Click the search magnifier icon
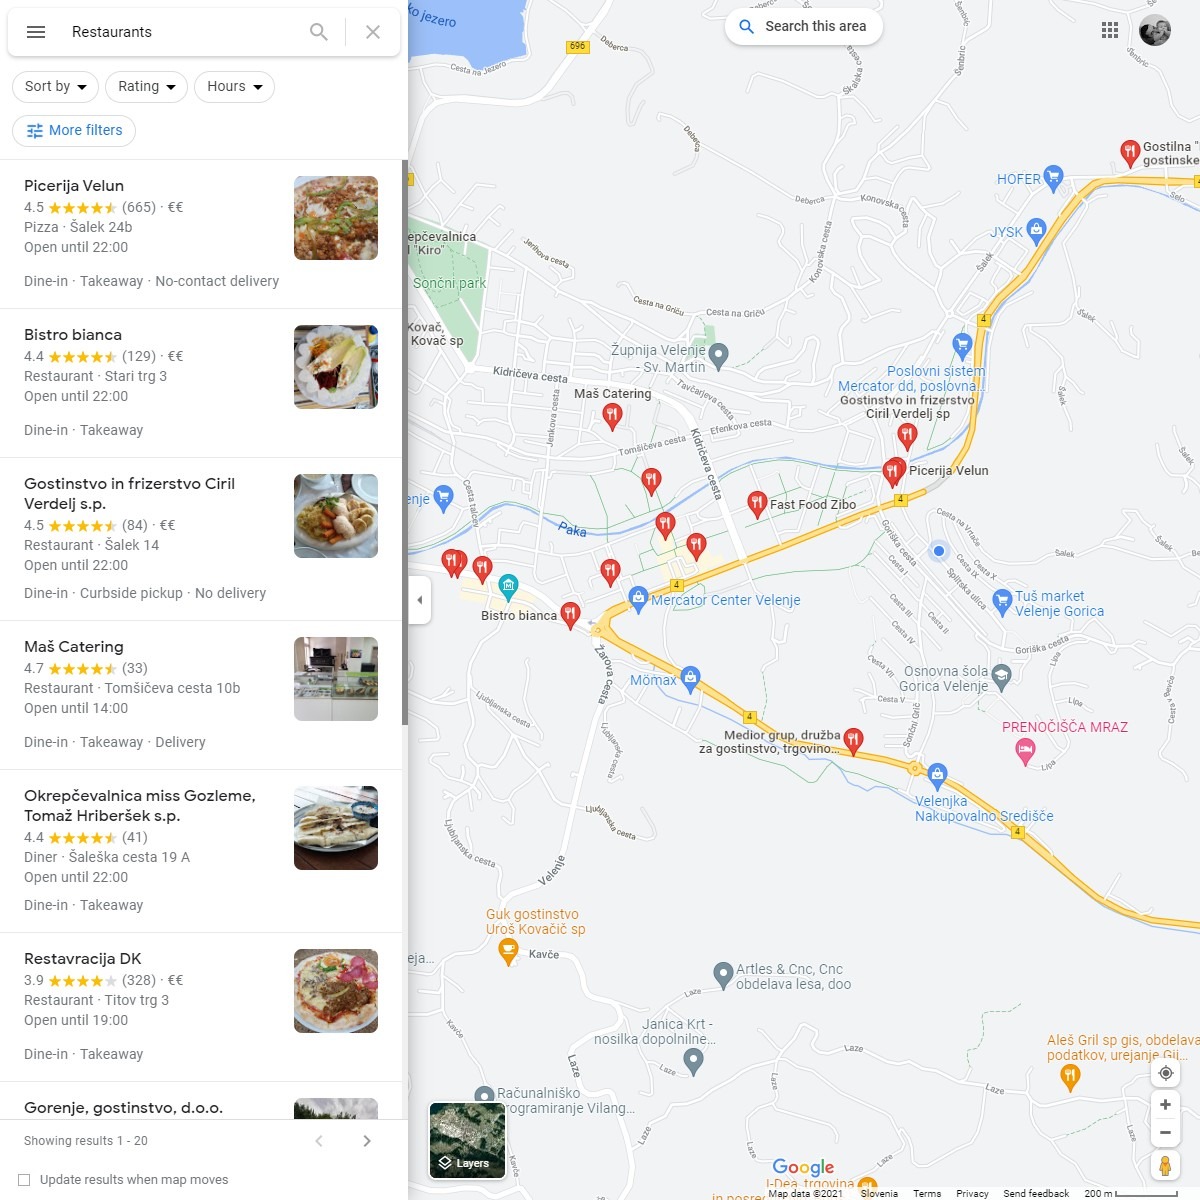1200x1200 pixels. [x=319, y=32]
